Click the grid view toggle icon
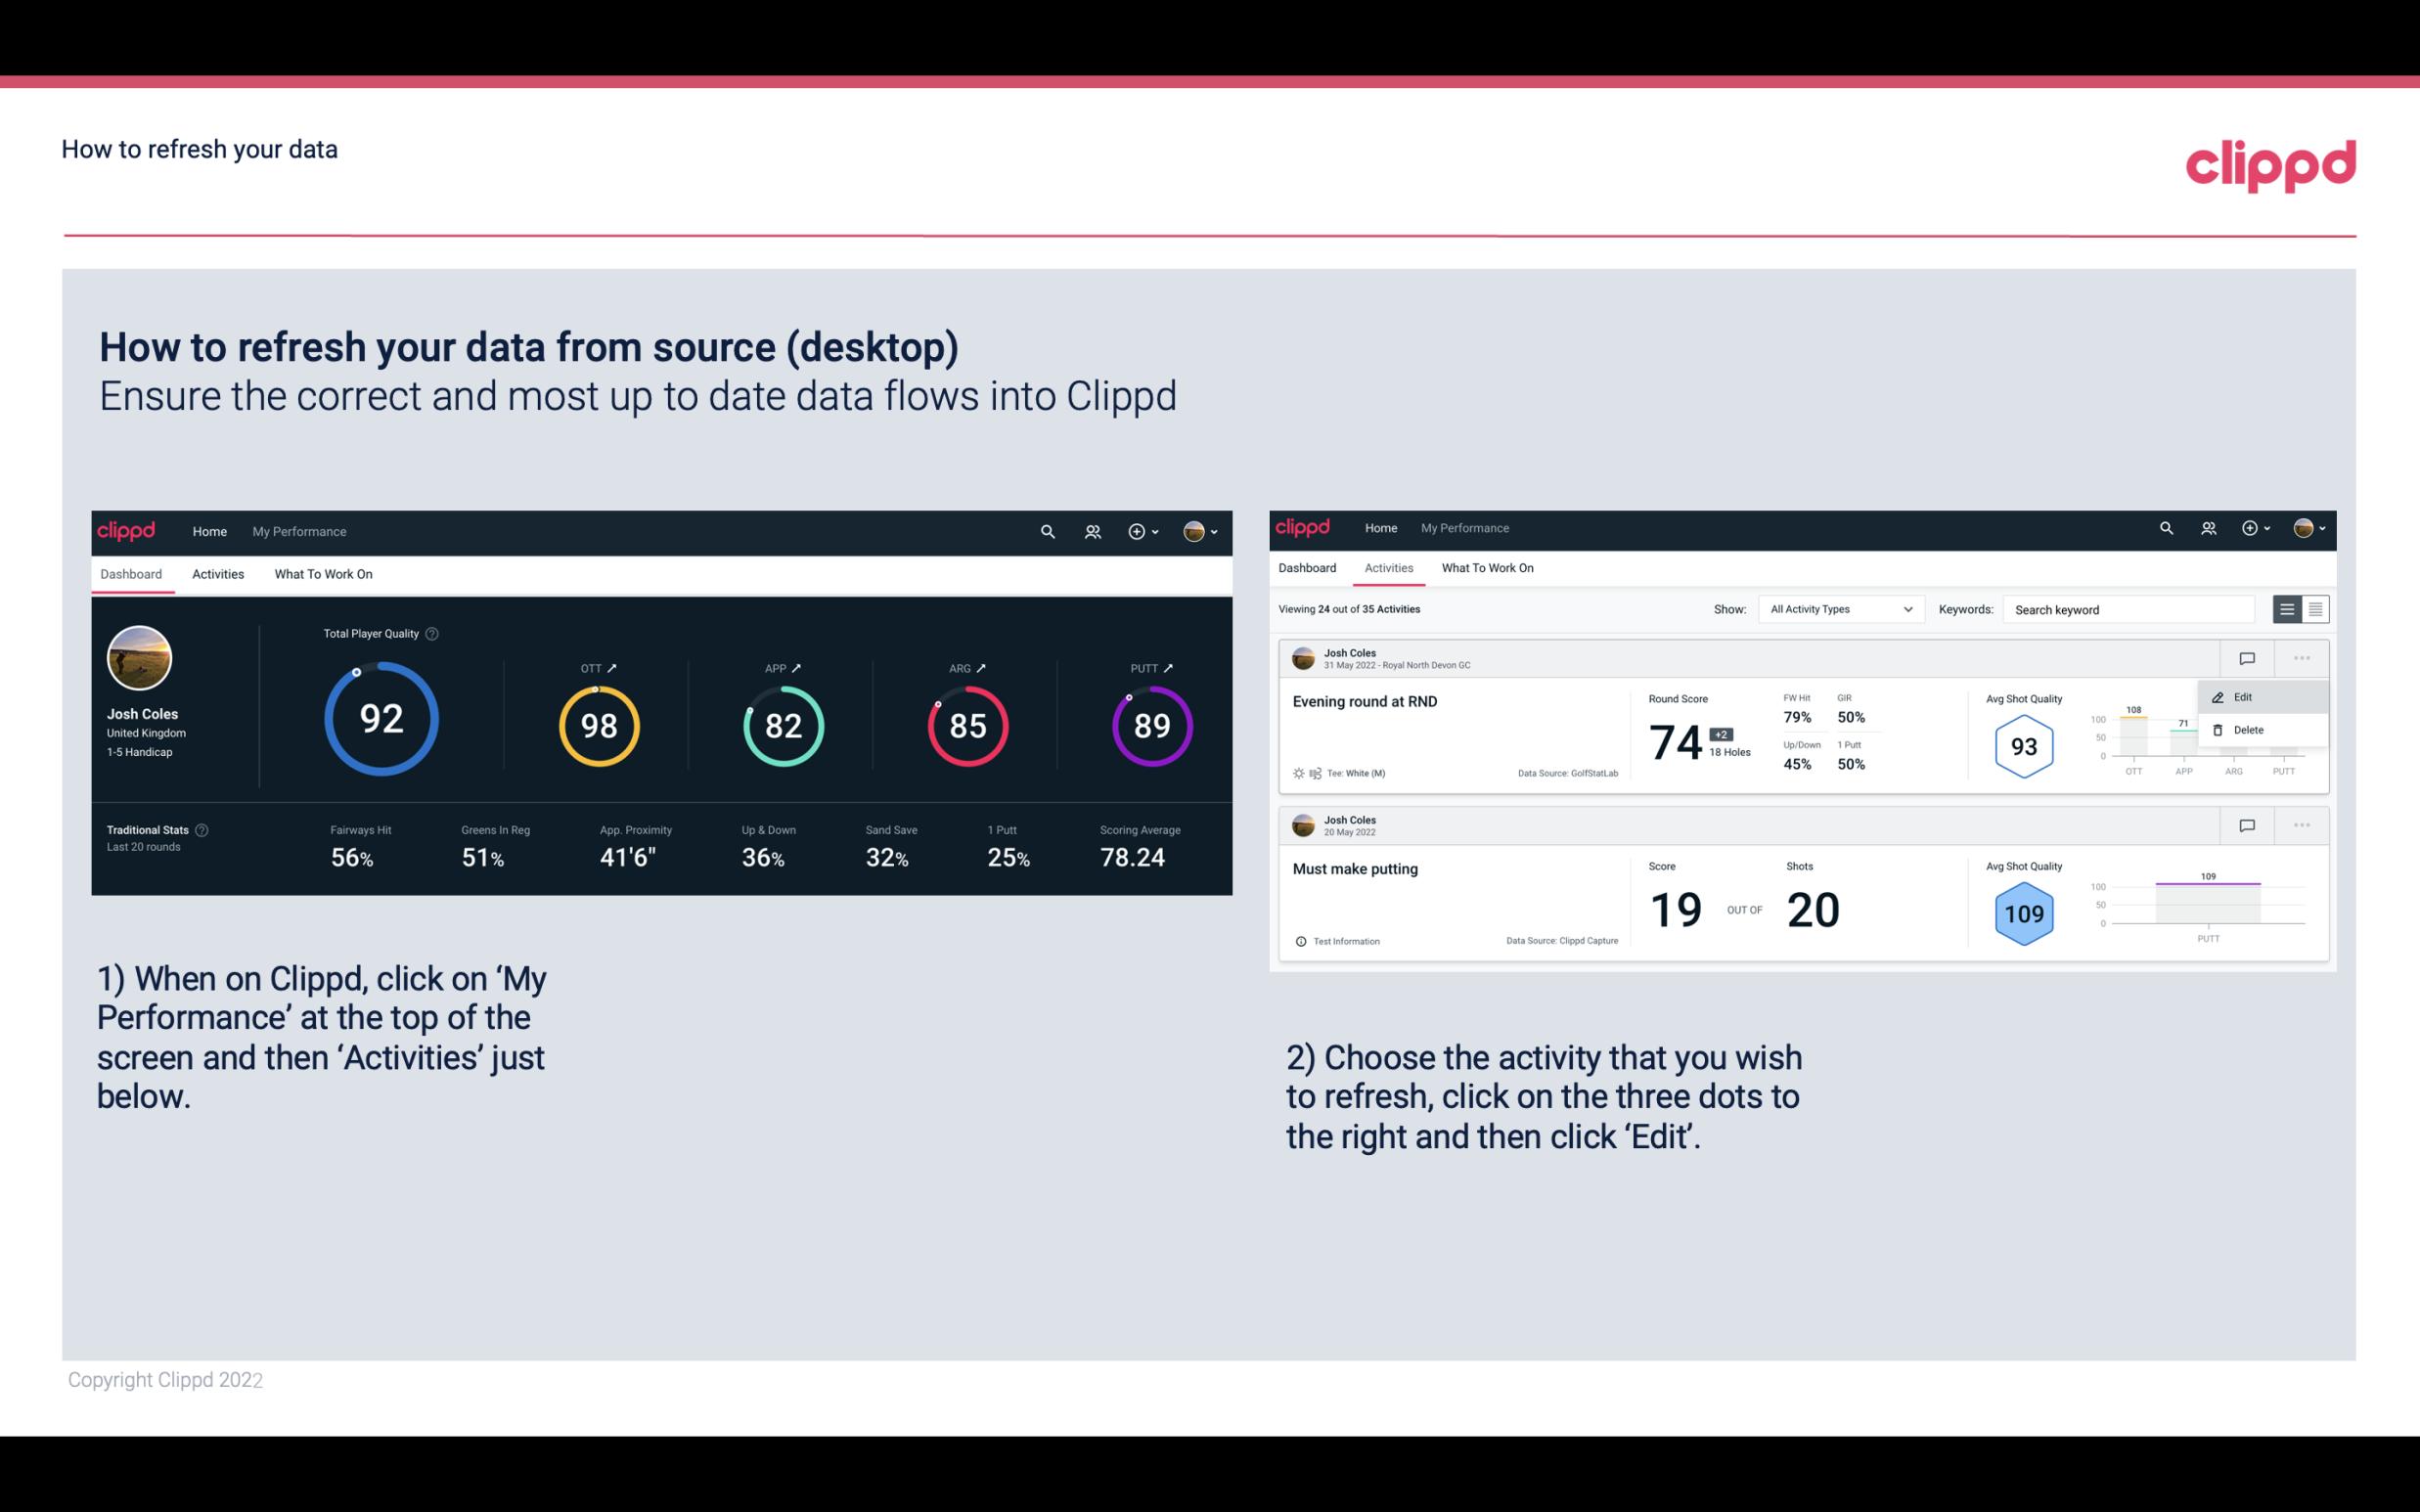 click(2313, 608)
